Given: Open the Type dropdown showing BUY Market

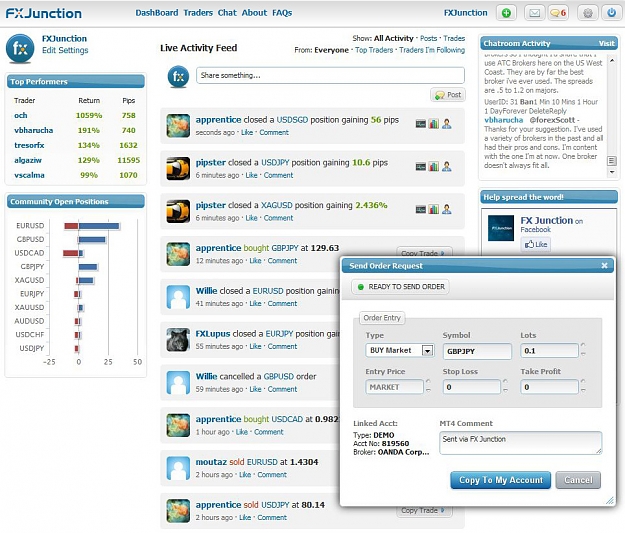Looking at the screenshot, I should click(x=400, y=351).
